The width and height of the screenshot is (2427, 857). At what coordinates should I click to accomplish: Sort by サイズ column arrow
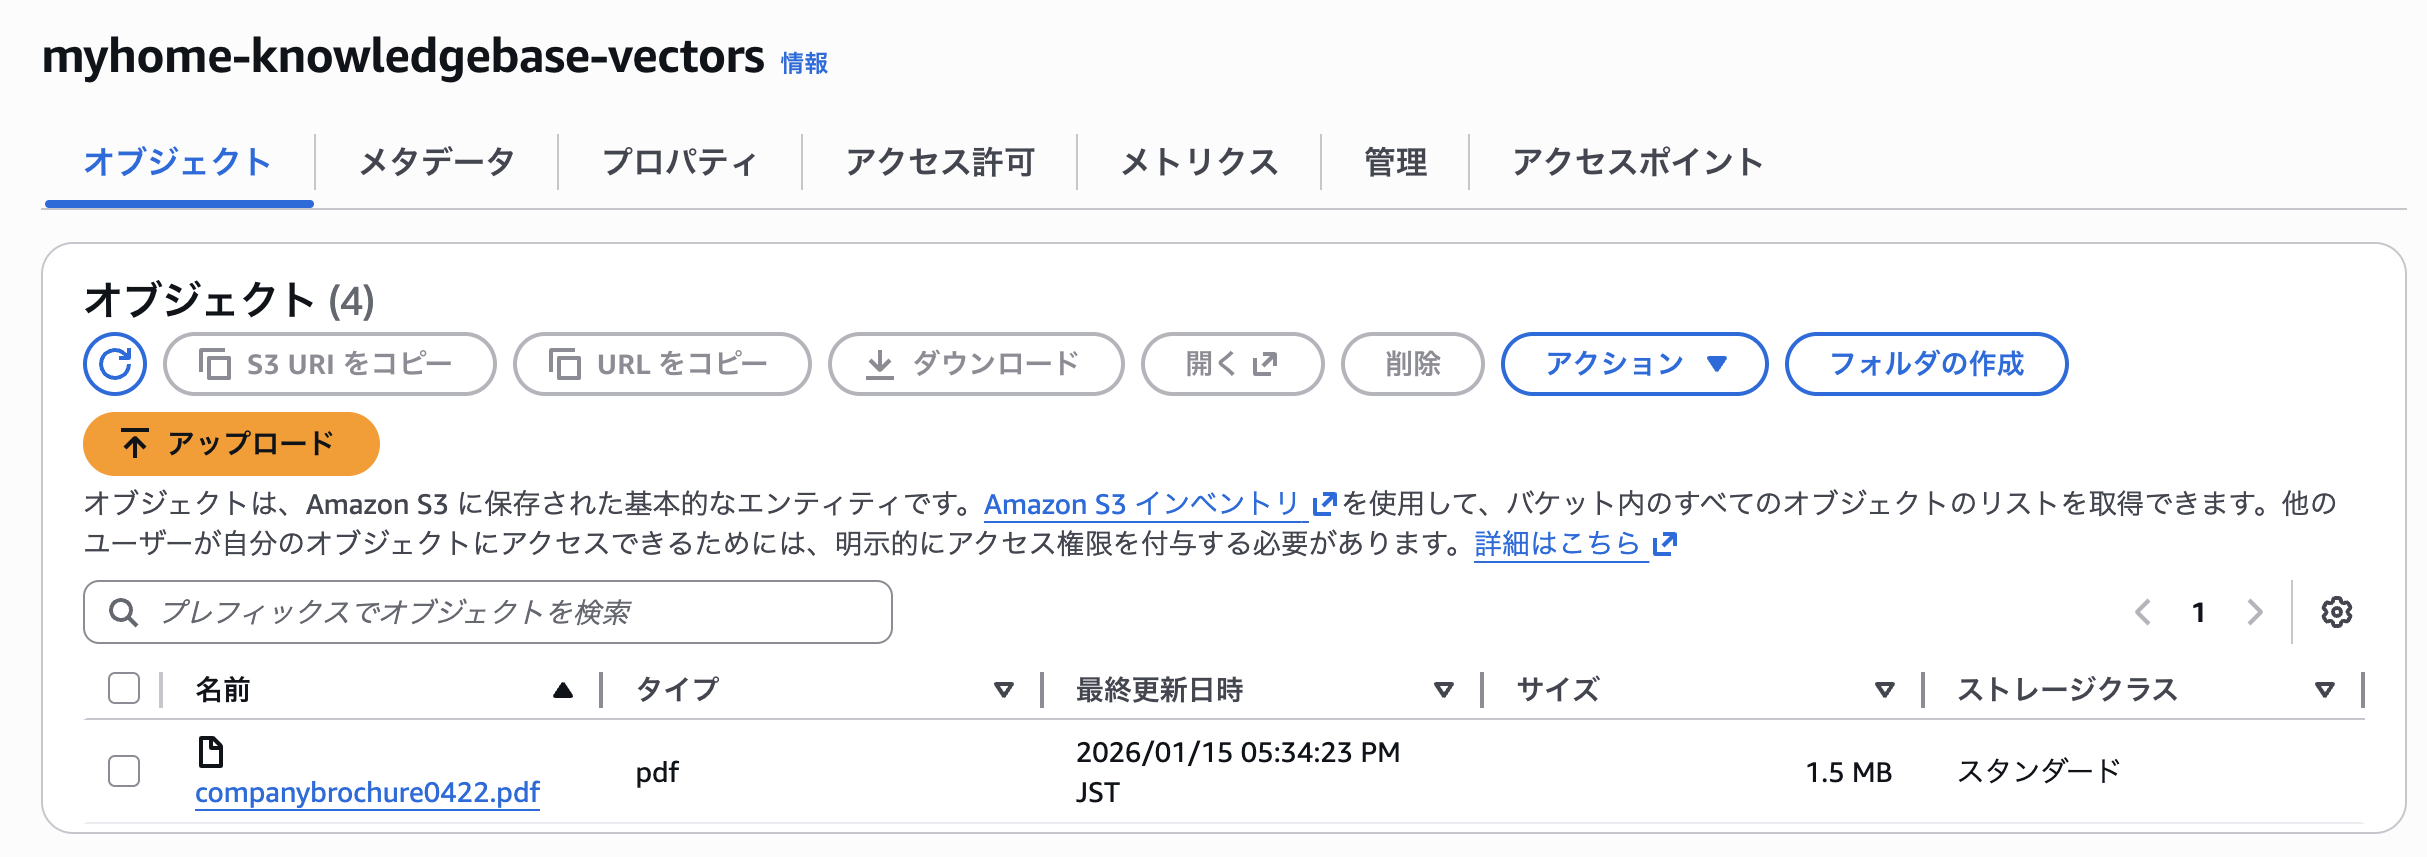point(1884,689)
